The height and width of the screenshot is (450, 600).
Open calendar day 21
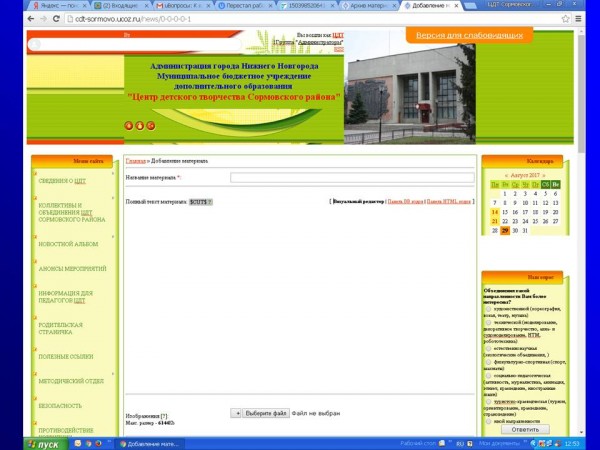point(495,221)
